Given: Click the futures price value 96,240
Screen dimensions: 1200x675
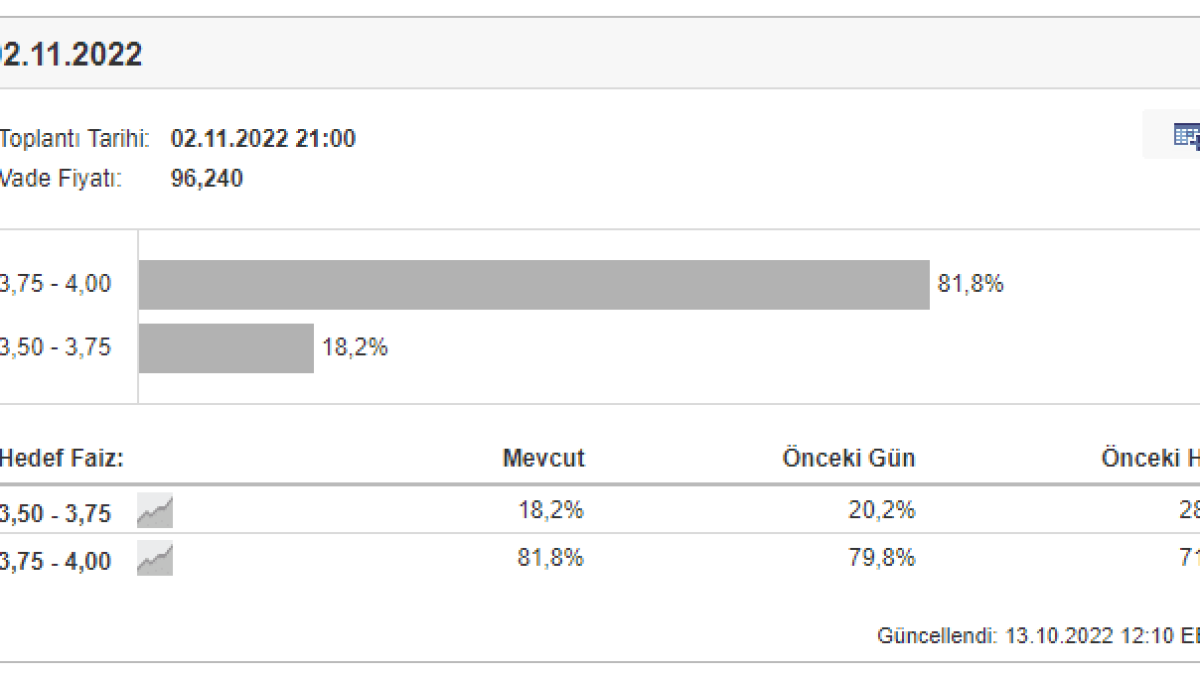Looking at the screenshot, I should [x=207, y=179].
